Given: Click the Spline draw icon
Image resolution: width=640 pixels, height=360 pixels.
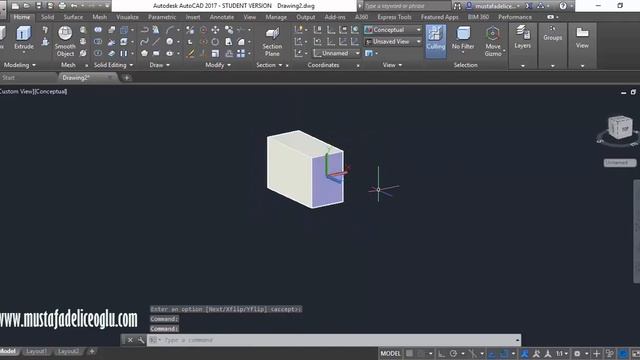Looking at the screenshot, I should pyautogui.click(x=144, y=42).
